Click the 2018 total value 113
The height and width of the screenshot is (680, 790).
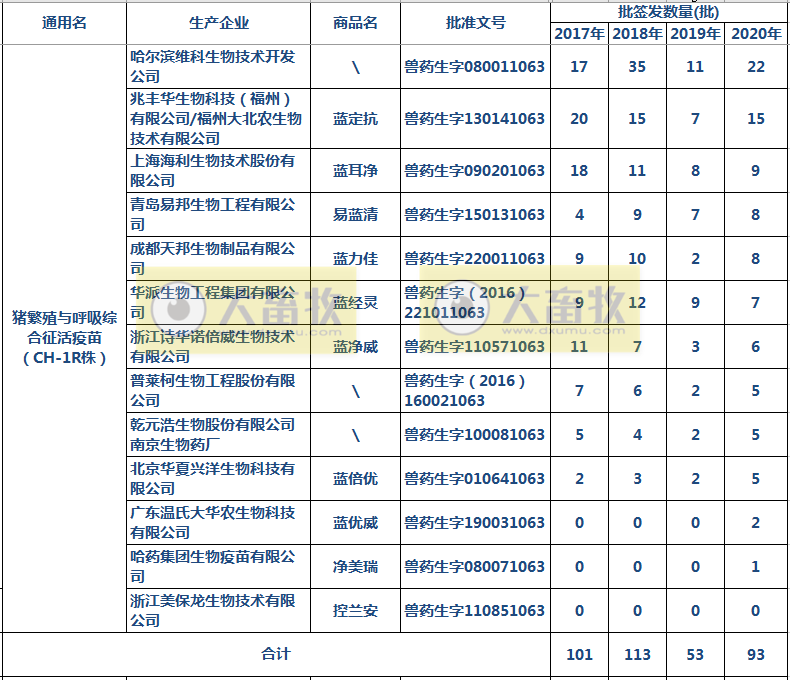(637, 655)
